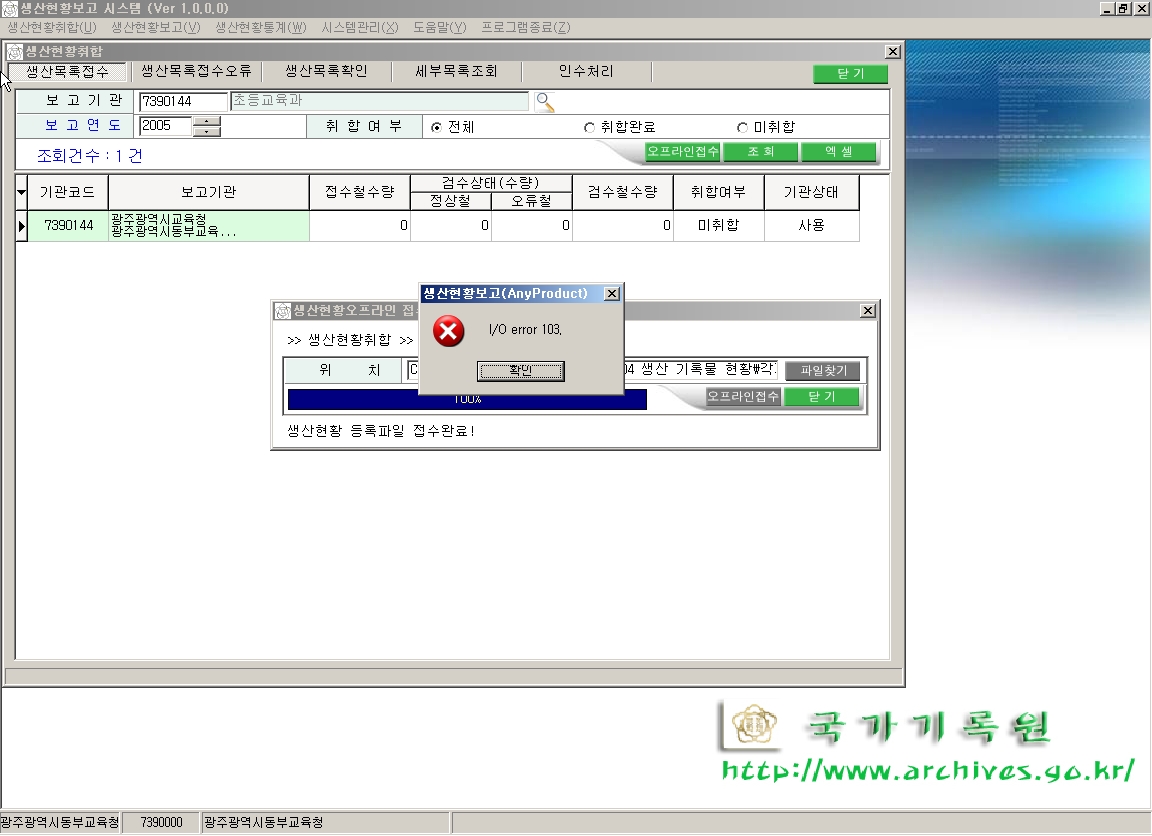Increase 보고연도 with the up spinner arrow
Viewport: 1152px width, 836px height.
(206, 122)
